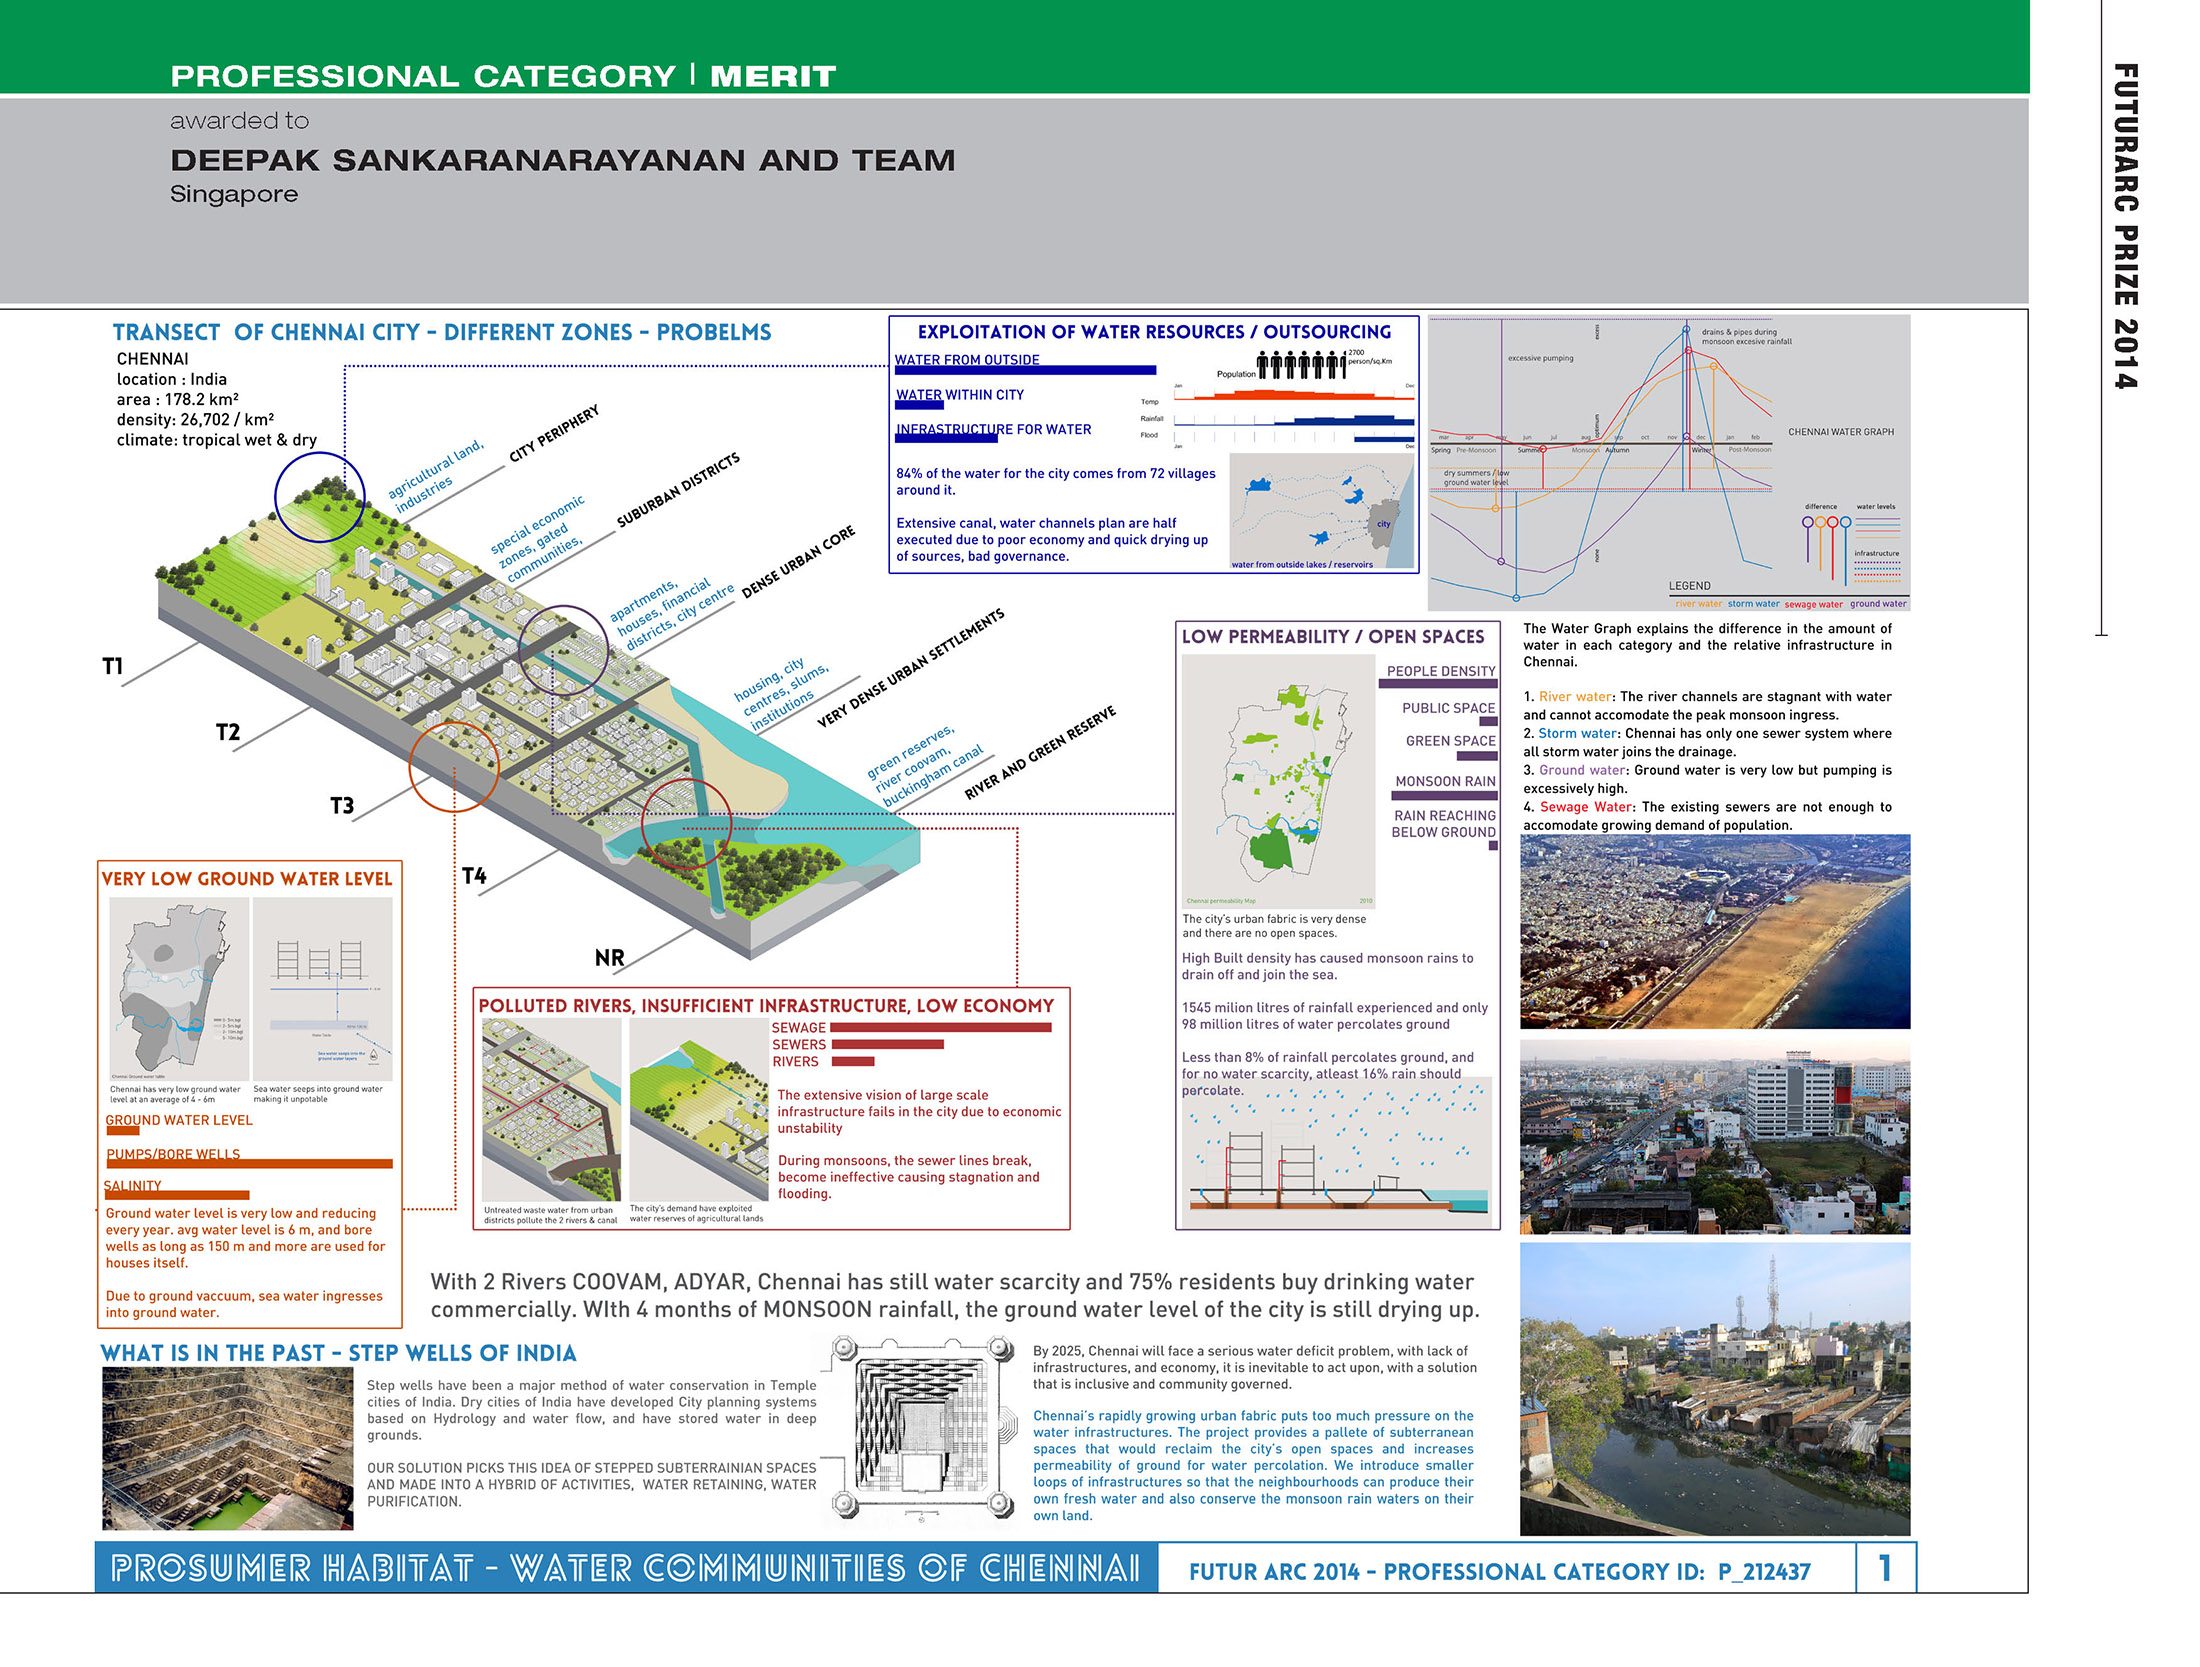Click the dark red circle over the river canal
This screenshot has height=1667, width=2200.
click(686, 823)
